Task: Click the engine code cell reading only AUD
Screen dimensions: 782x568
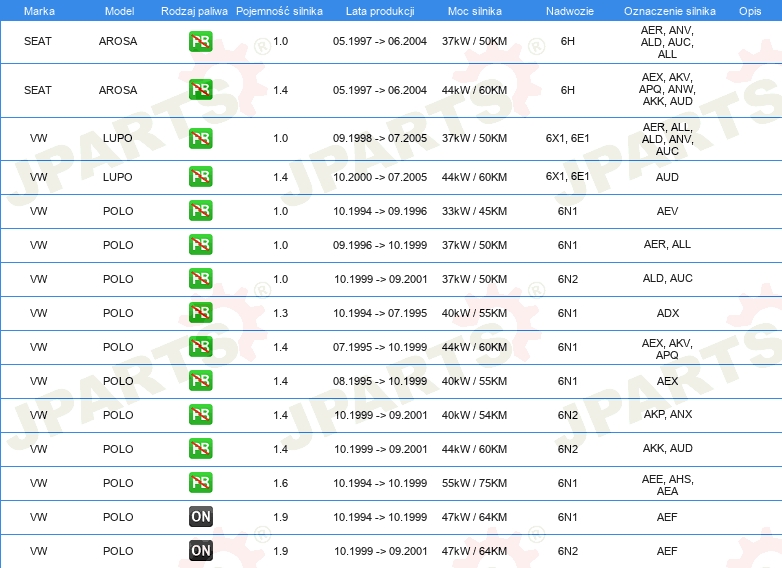Action: 667,177
